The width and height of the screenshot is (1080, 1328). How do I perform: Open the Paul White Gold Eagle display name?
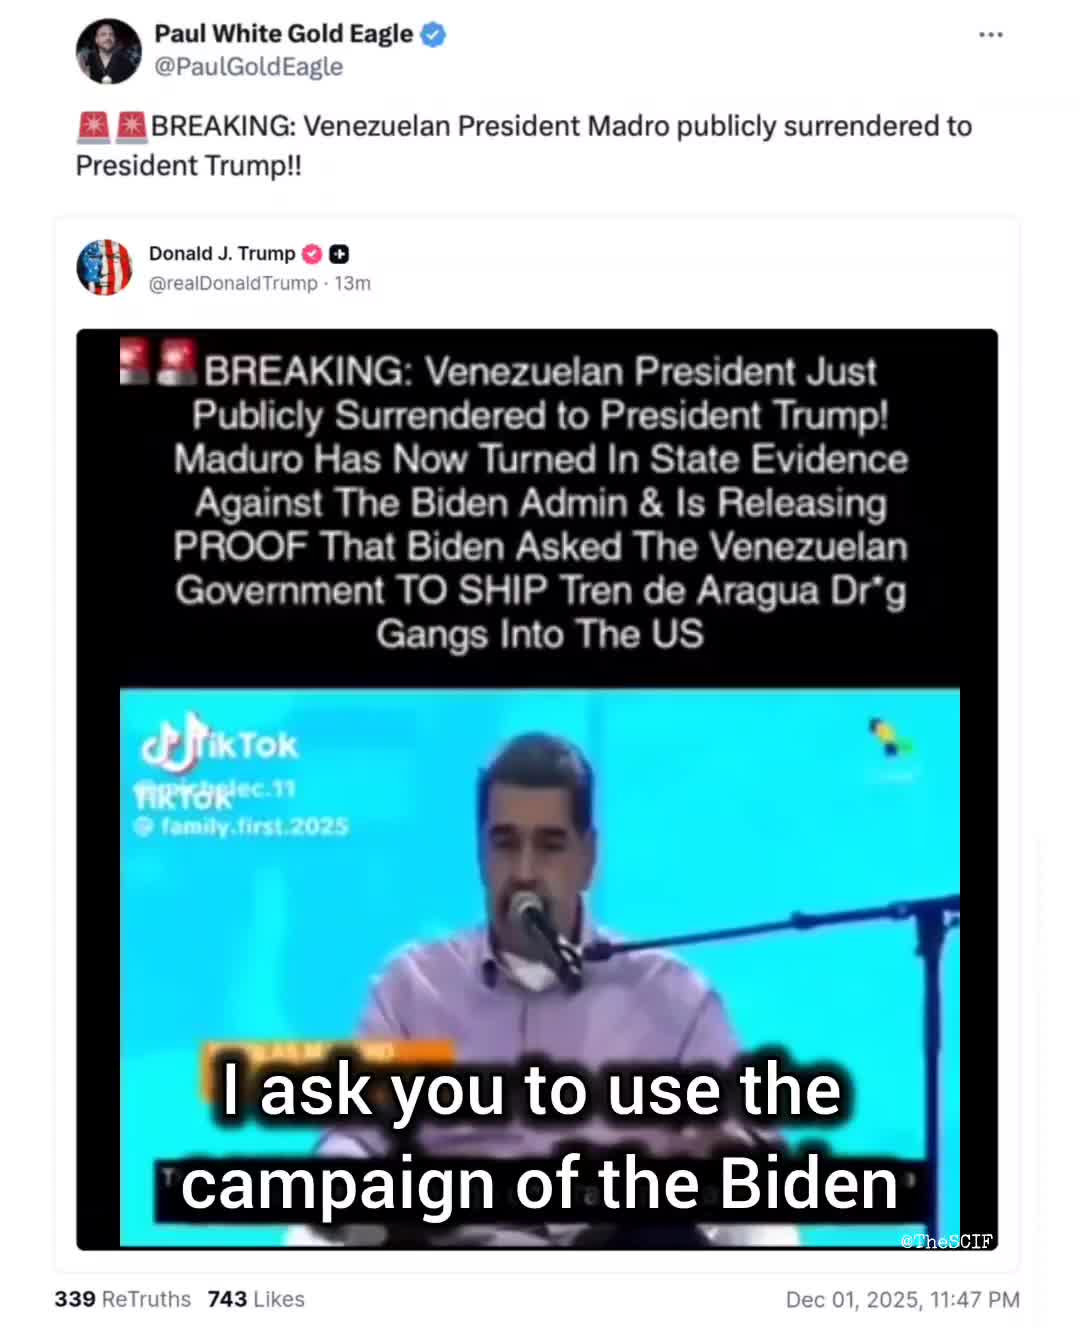pos(283,34)
